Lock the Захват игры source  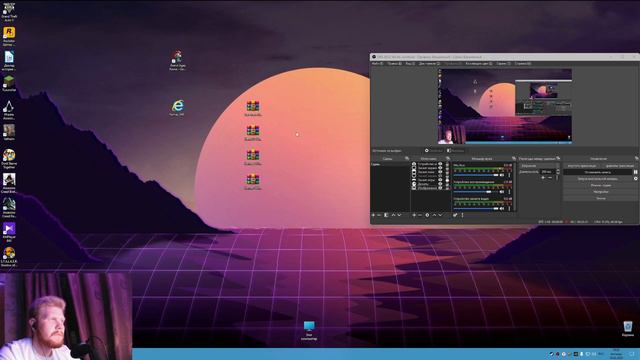pyautogui.click(x=447, y=180)
